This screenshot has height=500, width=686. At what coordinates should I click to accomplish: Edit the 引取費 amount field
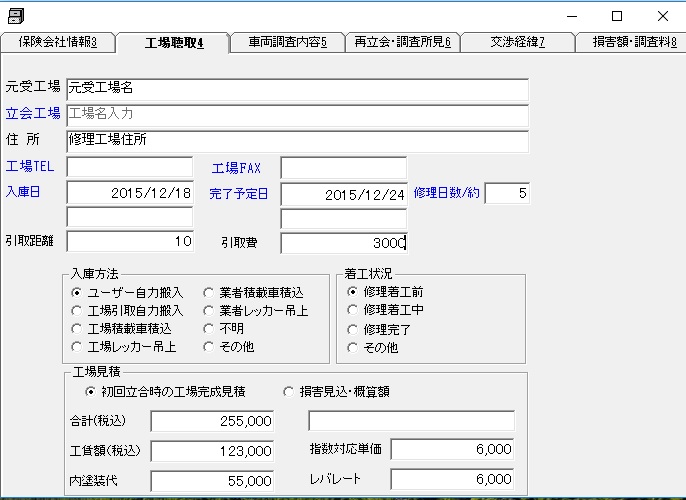(344, 243)
